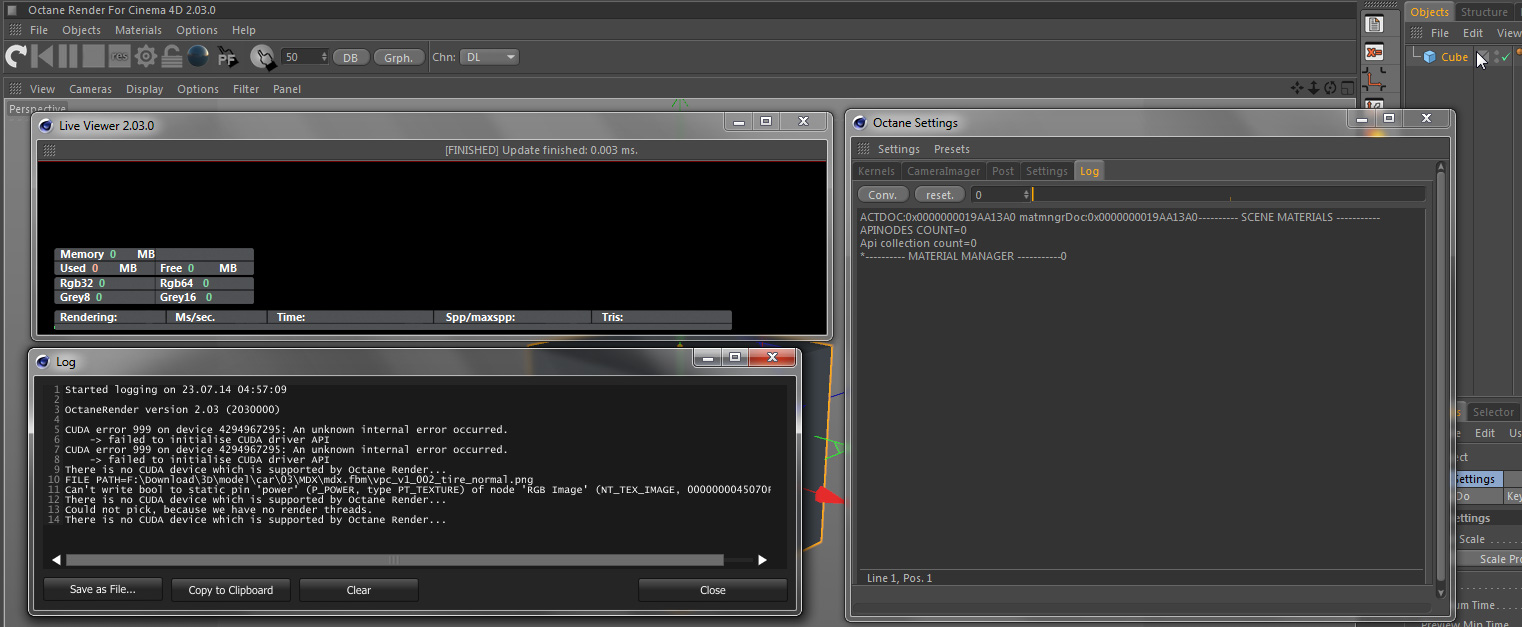Screen dimensions: 1522x627
Task: Click the Cube layer square swatch
Action: pyautogui.click(x=1483, y=57)
